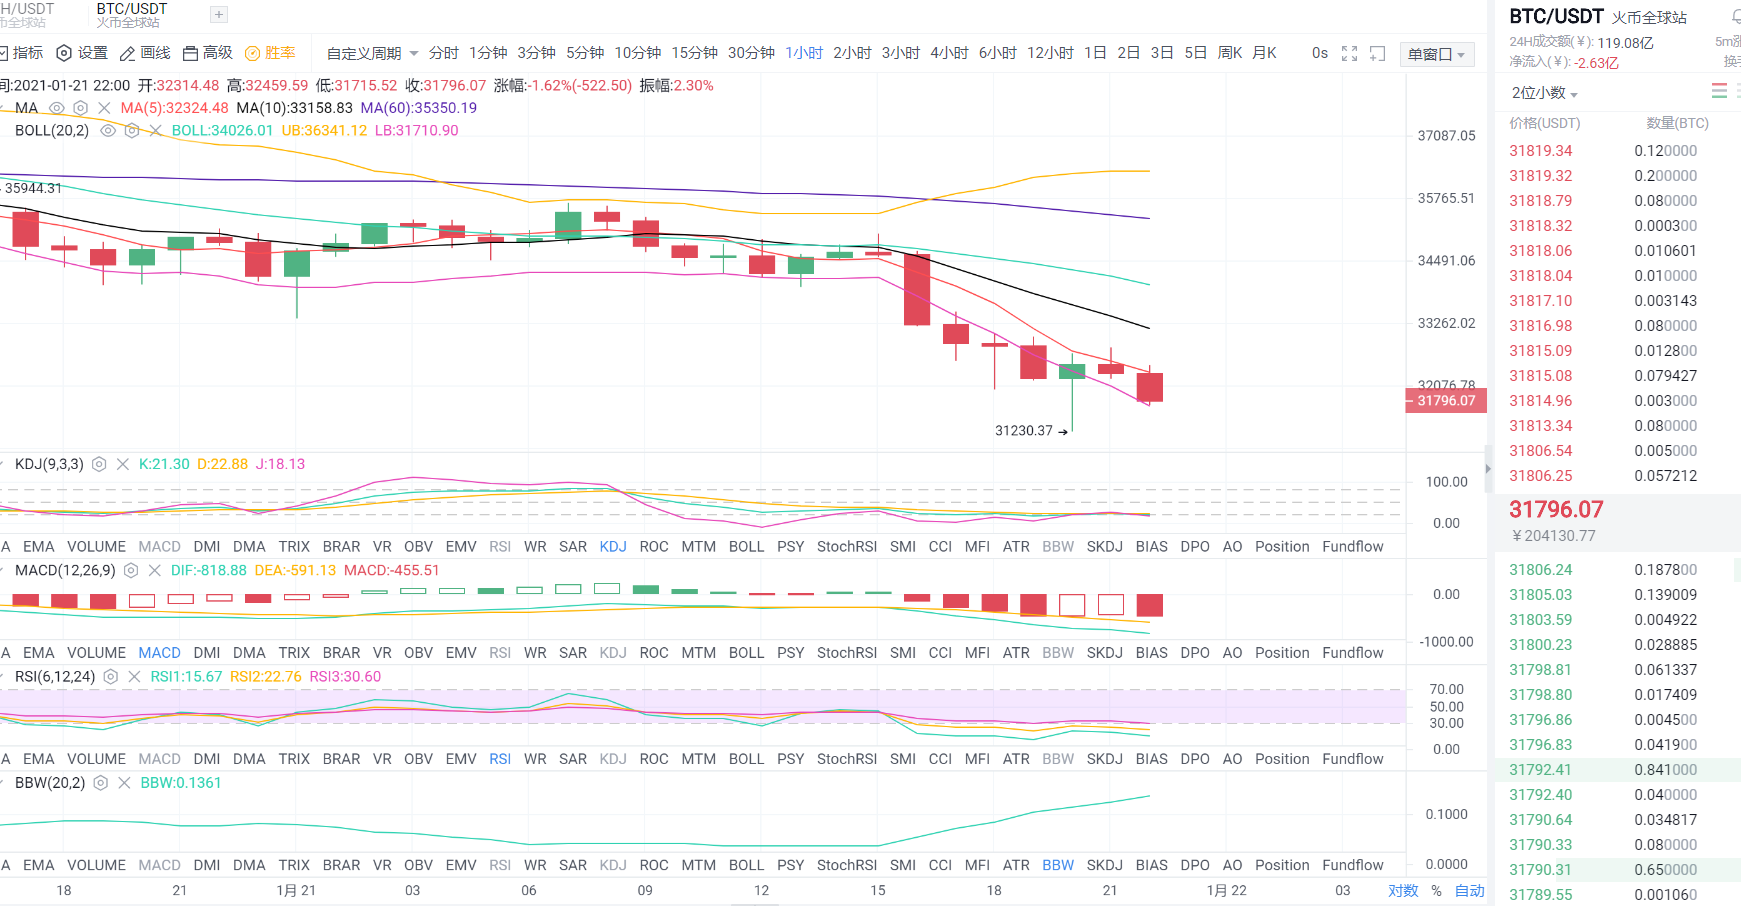Open the 单窗口 layout dropdown
This screenshot has width=1741, height=906.
tap(1437, 53)
